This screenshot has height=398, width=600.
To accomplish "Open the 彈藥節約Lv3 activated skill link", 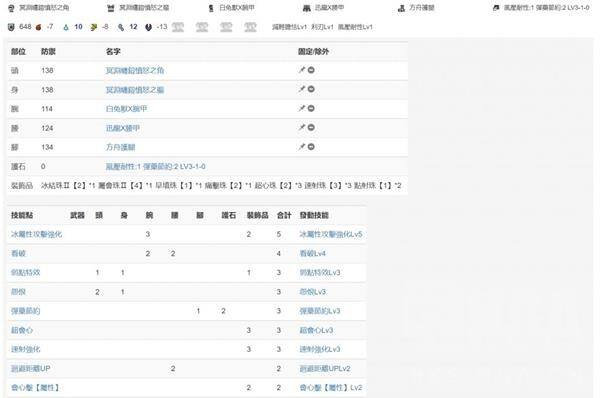I will (x=320, y=311).
